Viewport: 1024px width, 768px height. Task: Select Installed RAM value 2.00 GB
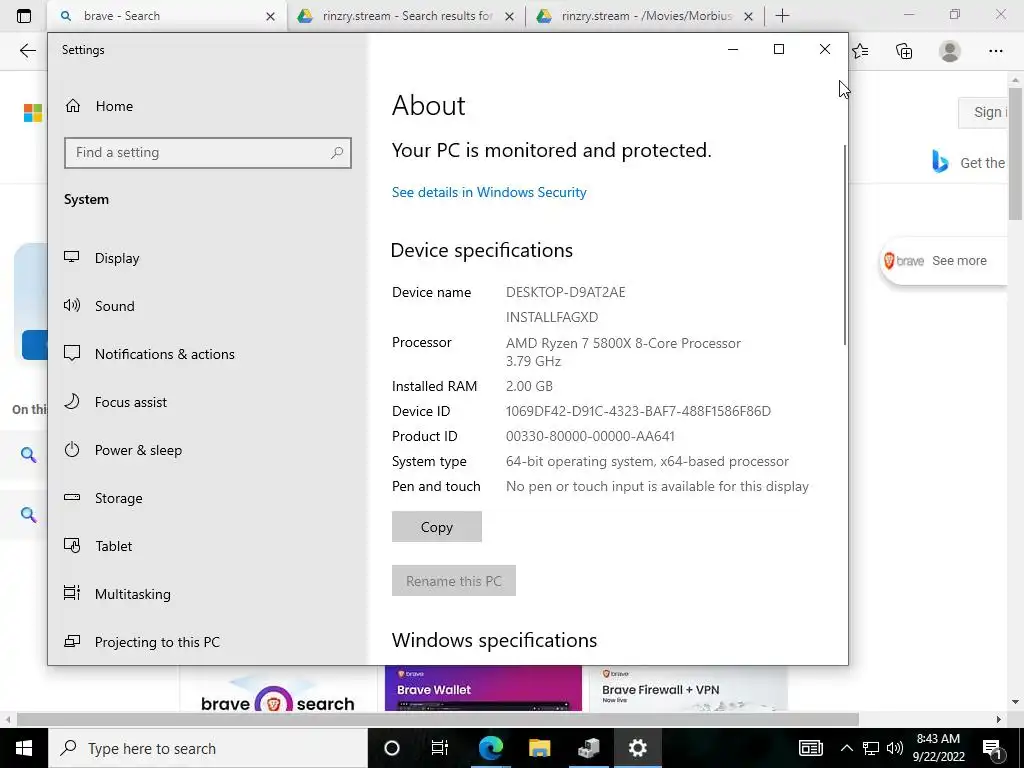(x=529, y=386)
